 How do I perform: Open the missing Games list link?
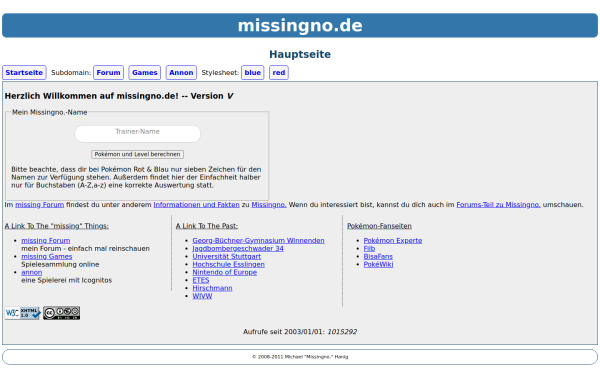(47, 256)
